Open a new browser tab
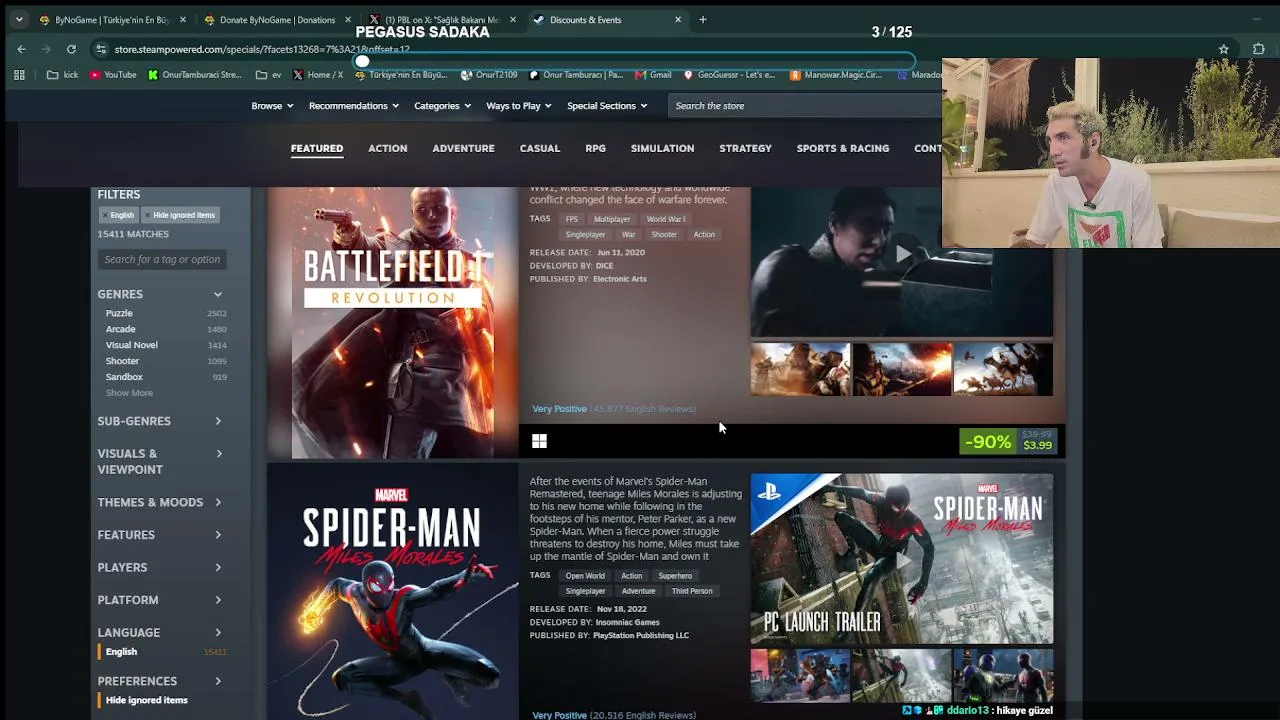The image size is (1280, 720). click(703, 20)
